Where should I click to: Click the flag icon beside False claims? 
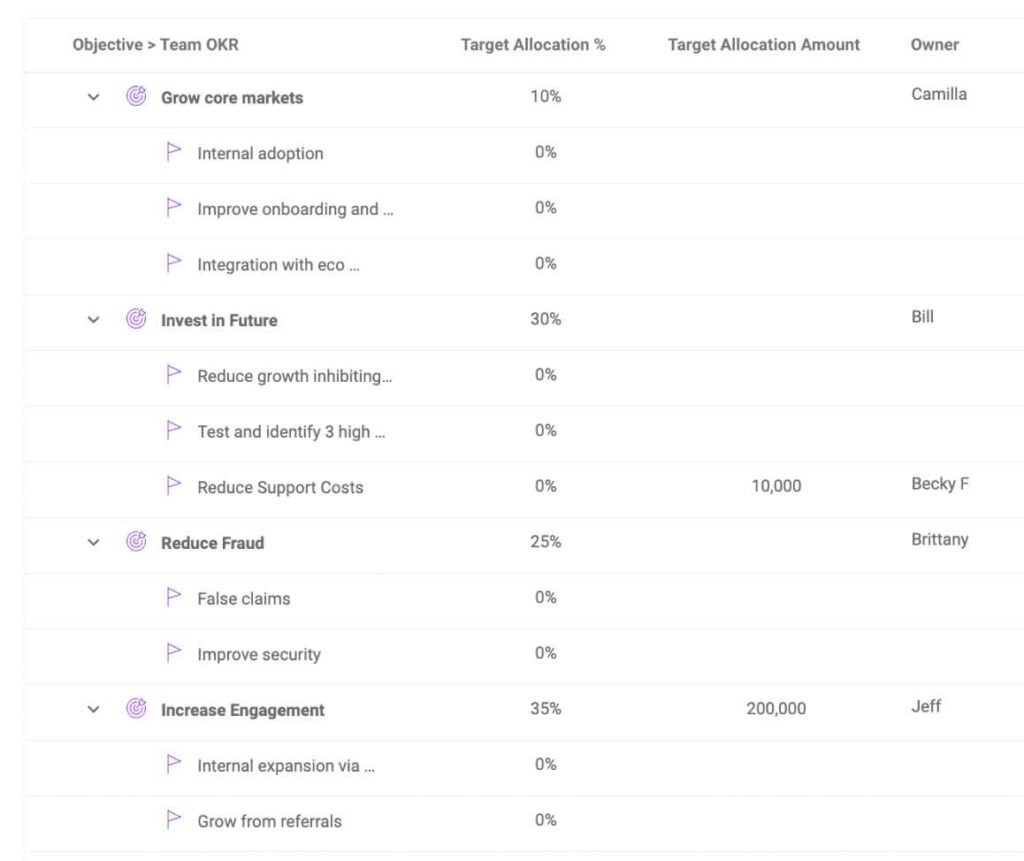173,597
